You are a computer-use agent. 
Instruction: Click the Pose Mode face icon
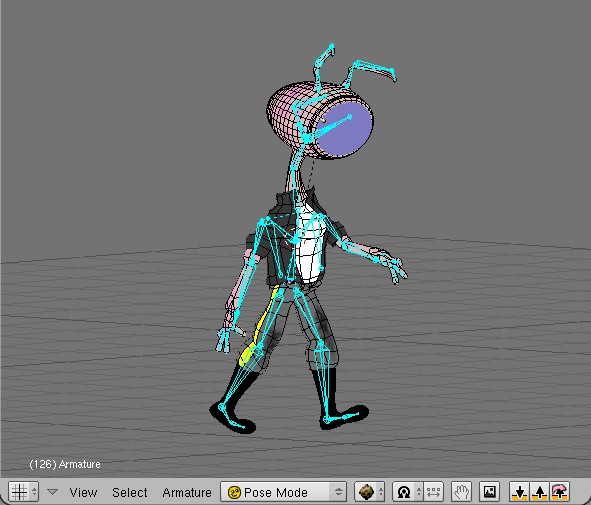click(234, 492)
